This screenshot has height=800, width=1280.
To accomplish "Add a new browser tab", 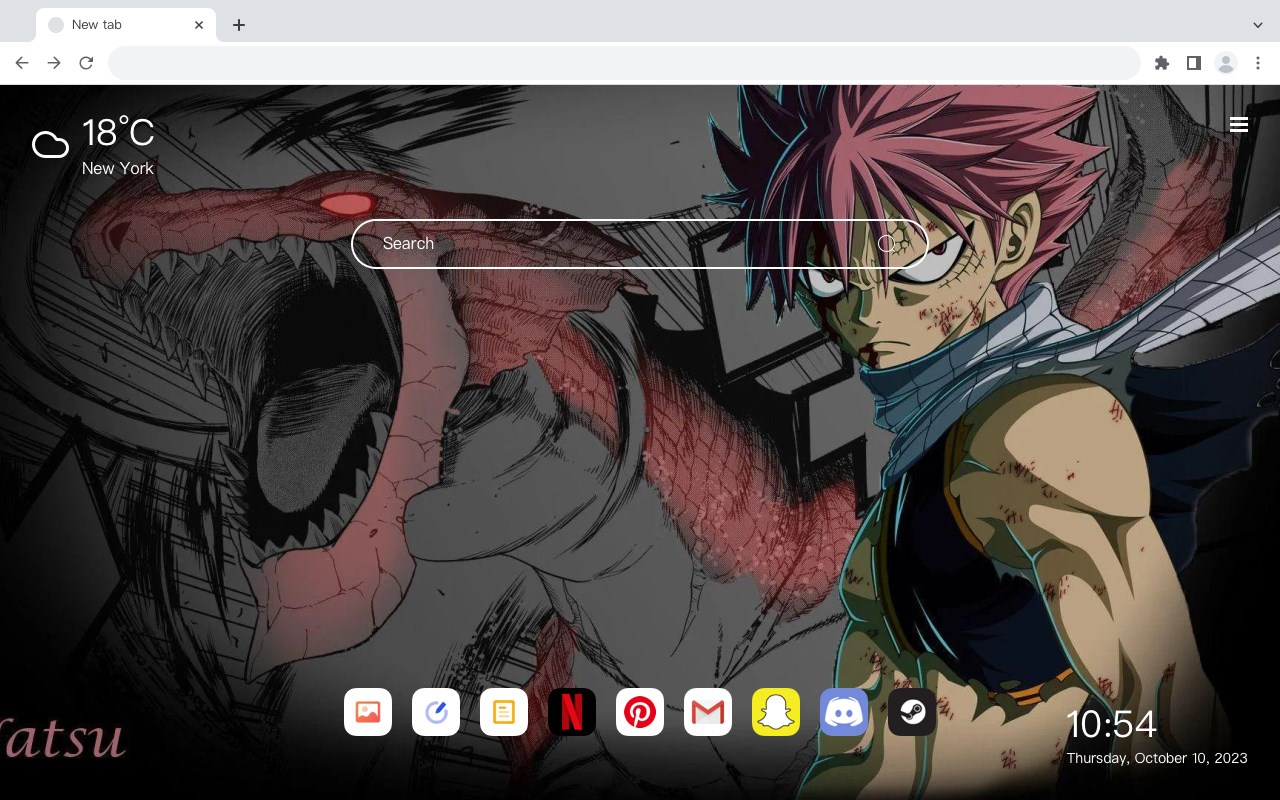I will click(x=238, y=25).
